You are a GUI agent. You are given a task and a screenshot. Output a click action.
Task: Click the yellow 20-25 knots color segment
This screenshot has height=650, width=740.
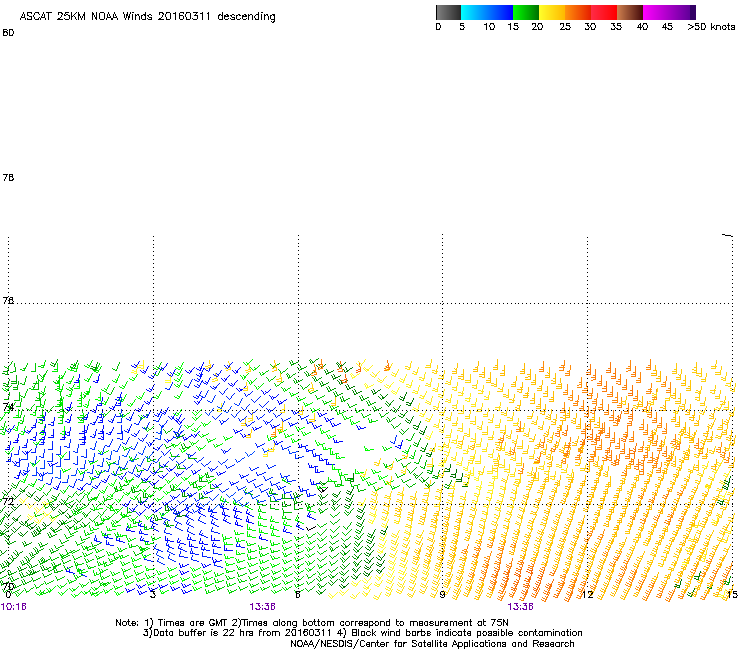tap(552, 12)
